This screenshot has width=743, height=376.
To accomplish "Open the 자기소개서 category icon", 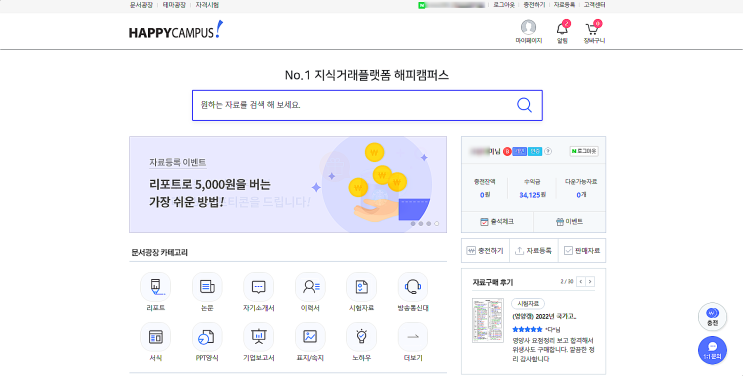I will (258, 287).
